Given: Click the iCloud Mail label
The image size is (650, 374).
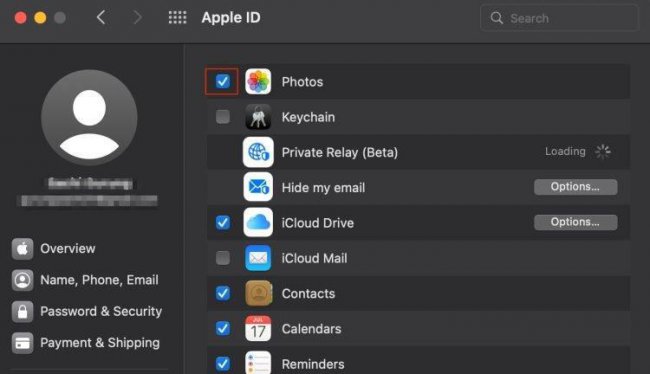Looking at the screenshot, I should 314,258.
